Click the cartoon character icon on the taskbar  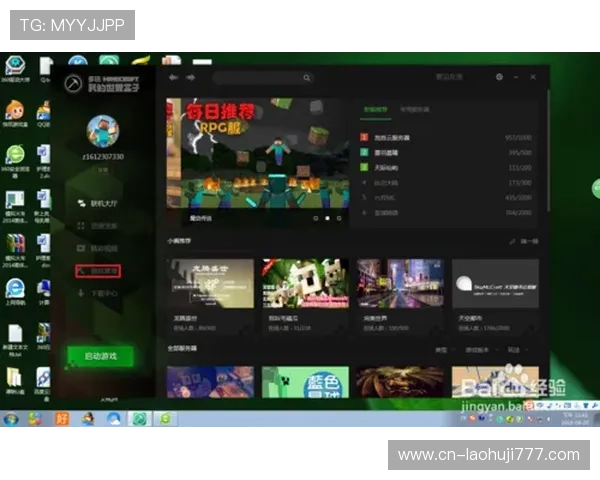click(88, 419)
